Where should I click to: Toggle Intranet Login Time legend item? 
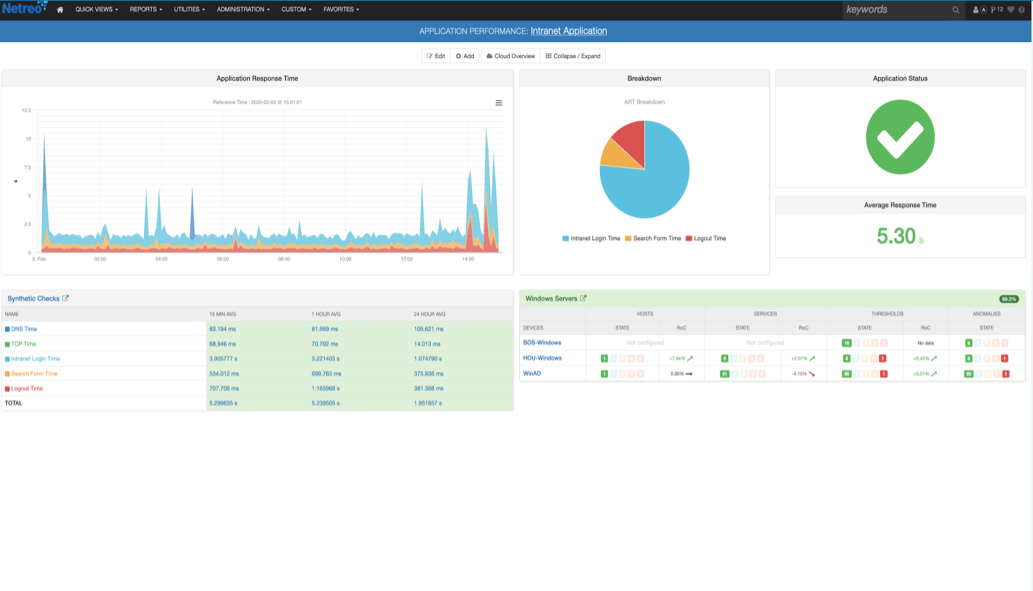pyautogui.click(x=591, y=238)
